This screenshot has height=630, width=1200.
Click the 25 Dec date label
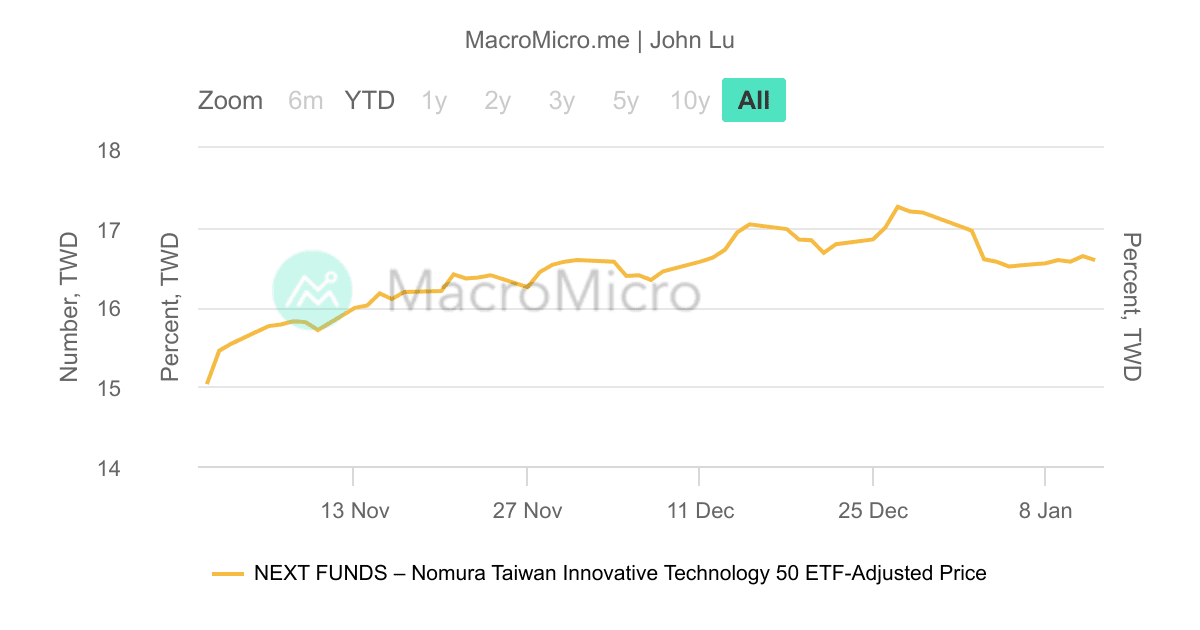pos(874,511)
